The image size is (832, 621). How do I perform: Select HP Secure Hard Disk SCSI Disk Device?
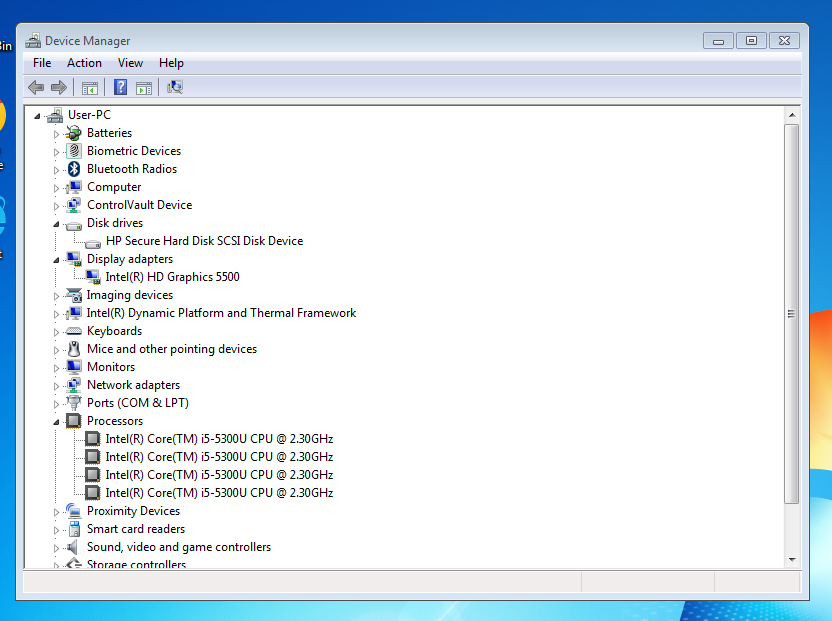204,241
